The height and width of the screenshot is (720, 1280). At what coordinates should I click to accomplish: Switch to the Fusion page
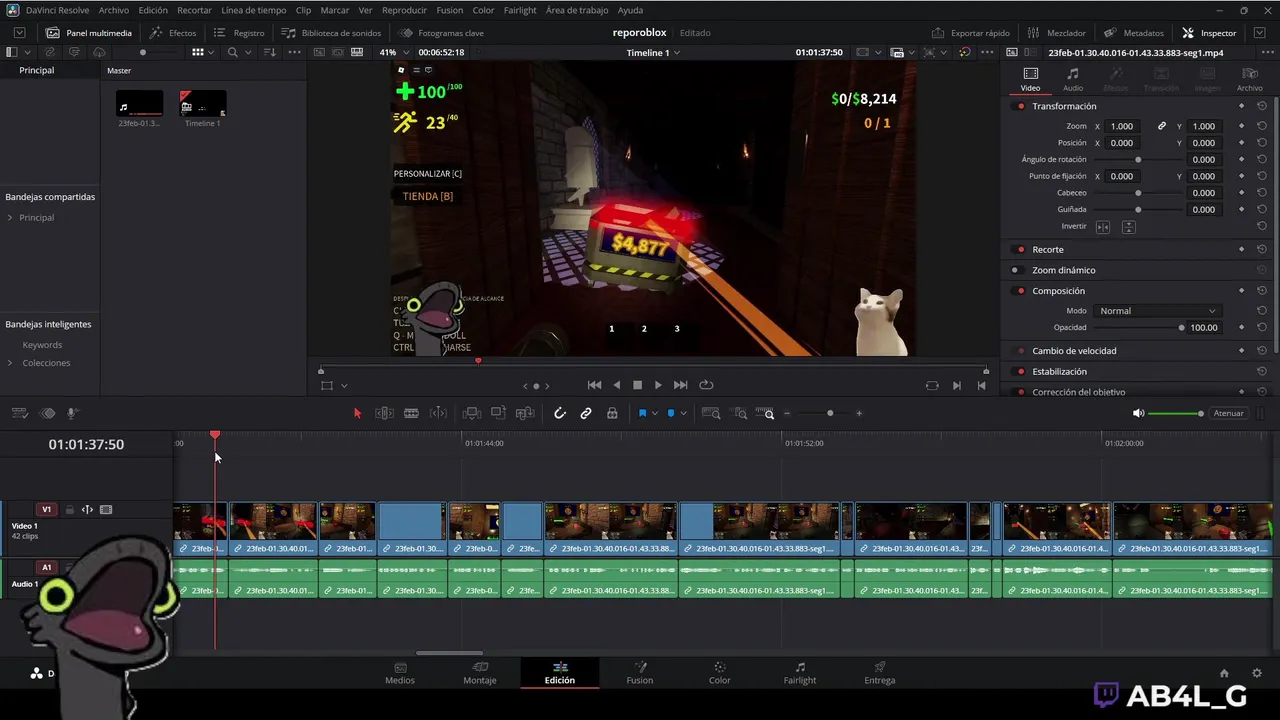pyautogui.click(x=640, y=673)
